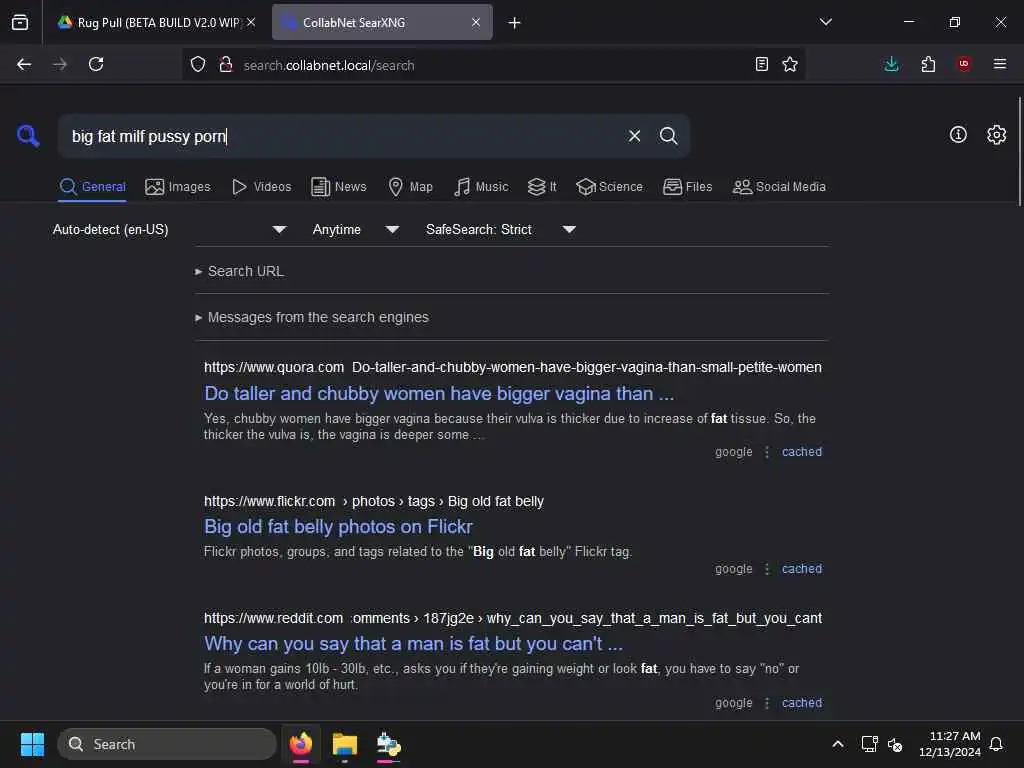Show hidden system tray icons
Screen dimensions: 1024x768
pyautogui.click(x=838, y=744)
